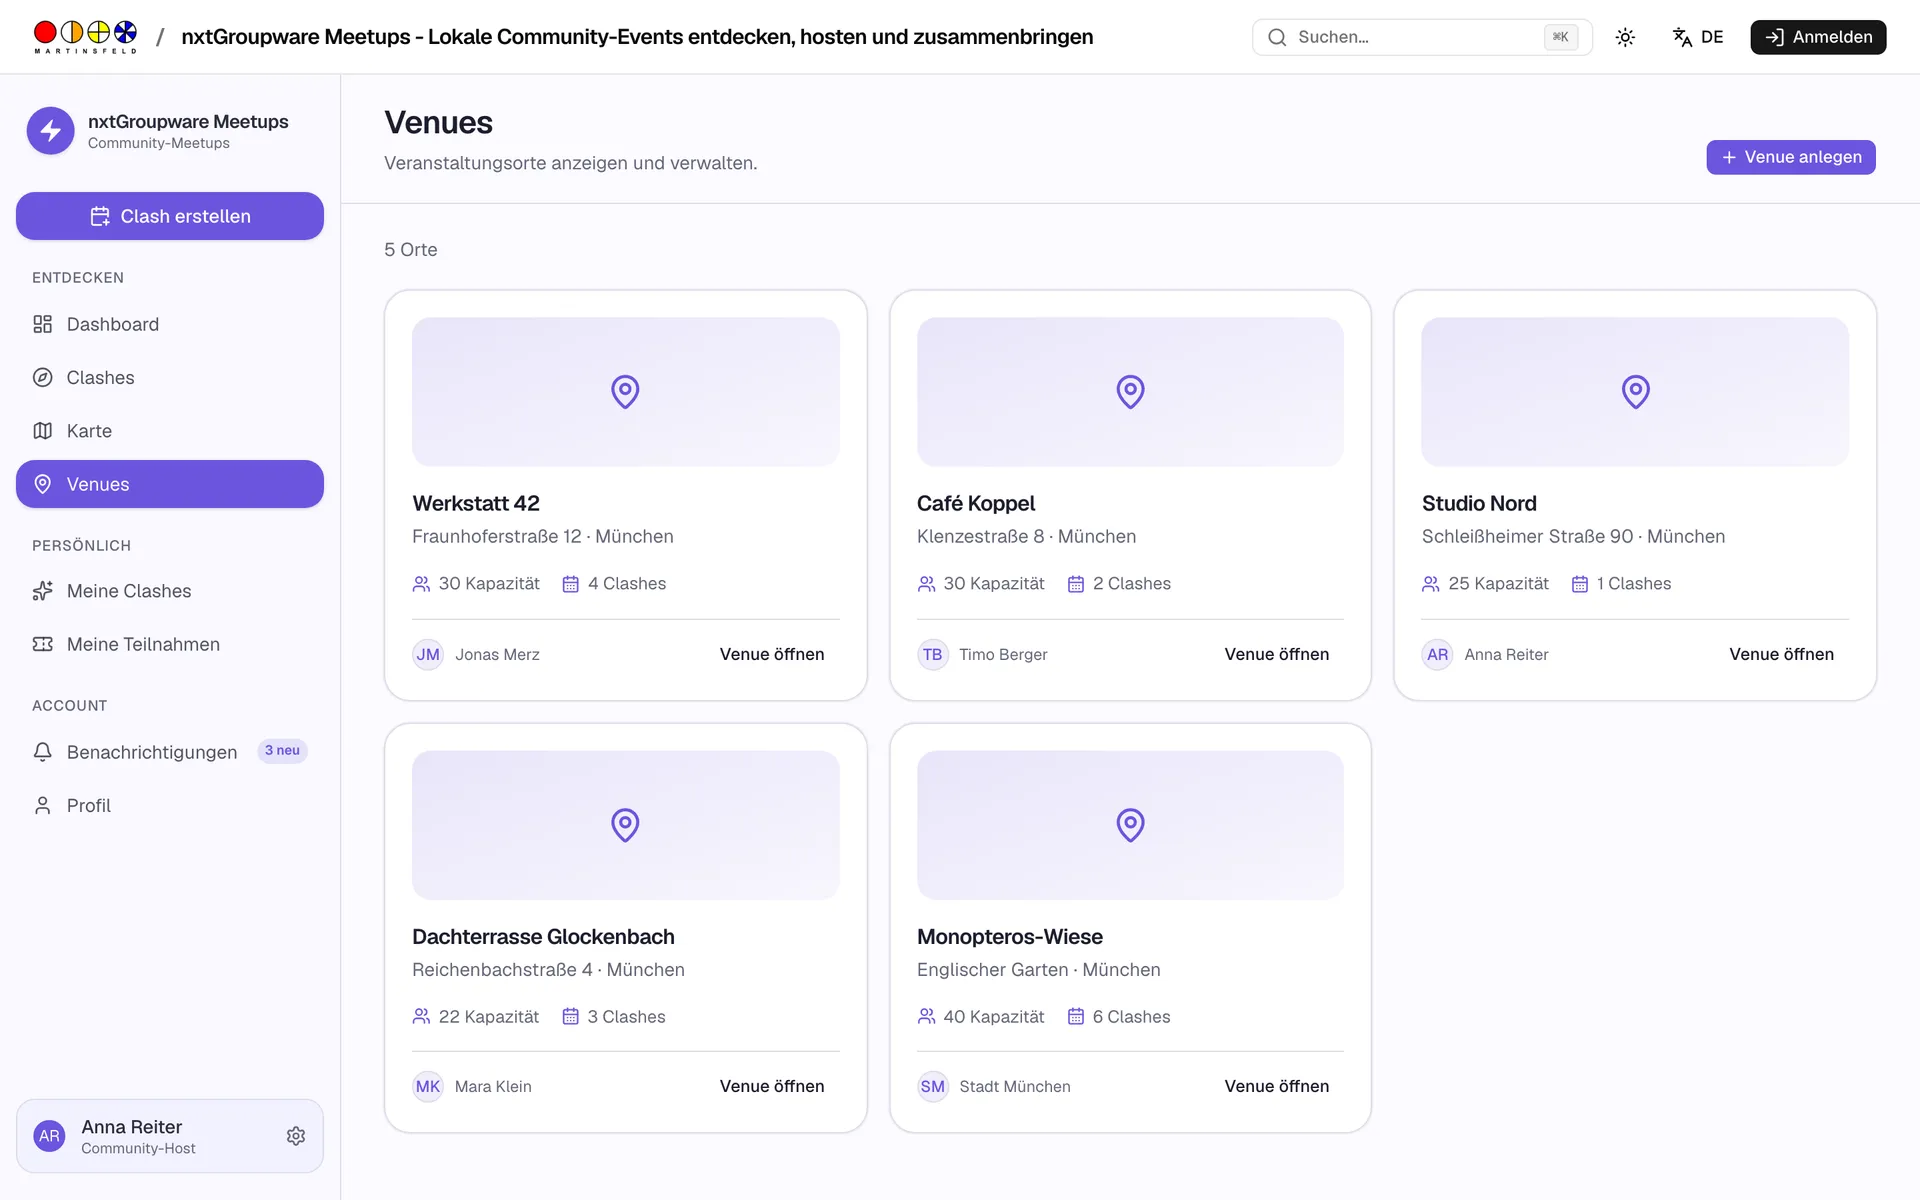Click the JM avatar of Jonas Merz
Viewport: 1920px width, 1200px height.
click(x=428, y=655)
